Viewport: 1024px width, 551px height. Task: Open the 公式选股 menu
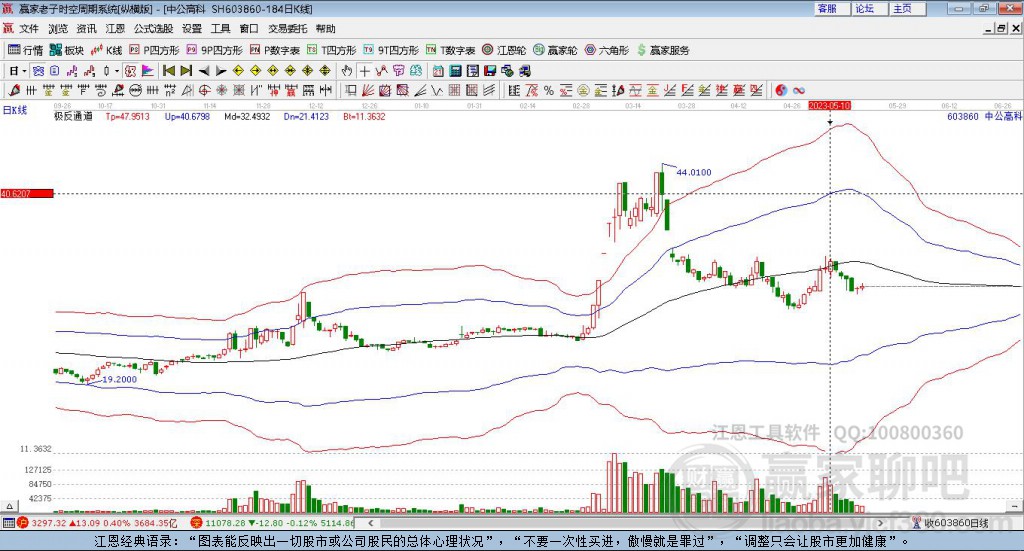pyautogui.click(x=153, y=29)
